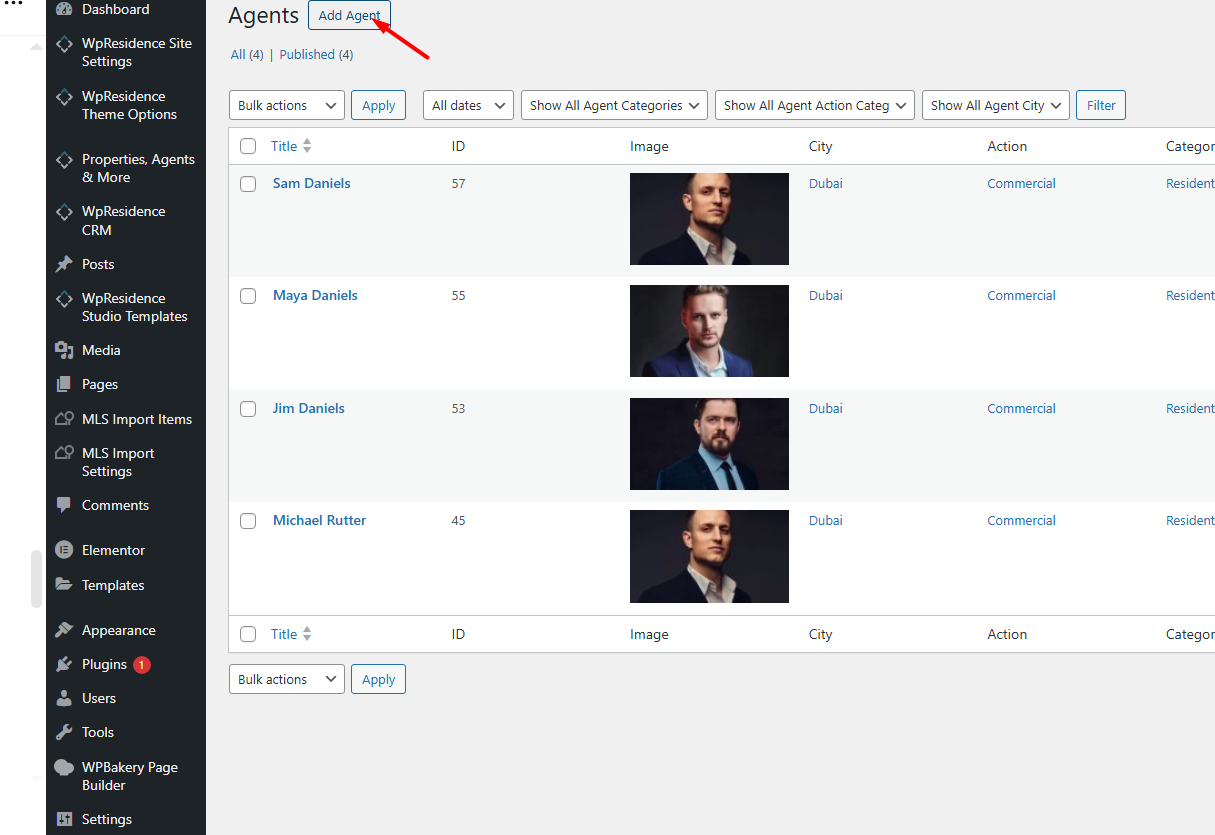Image resolution: width=1215 pixels, height=835 pixels.
Task: Tick the checkbox for Sam Daniels
Action: (248, 184)
